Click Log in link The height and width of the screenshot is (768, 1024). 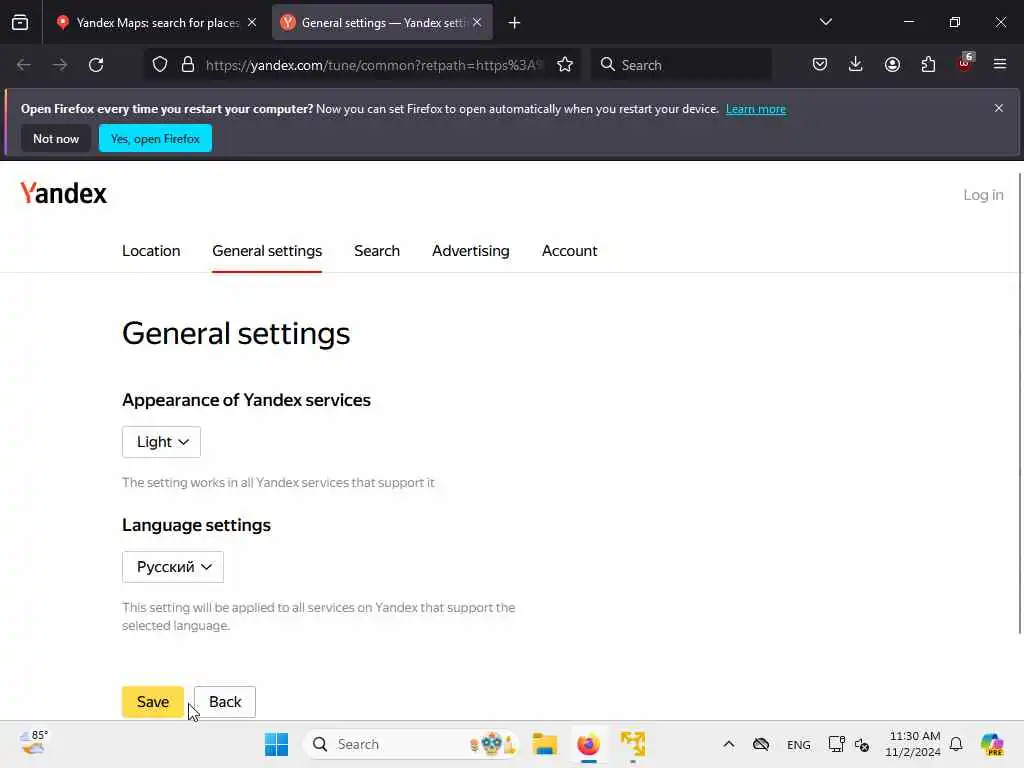983,195
